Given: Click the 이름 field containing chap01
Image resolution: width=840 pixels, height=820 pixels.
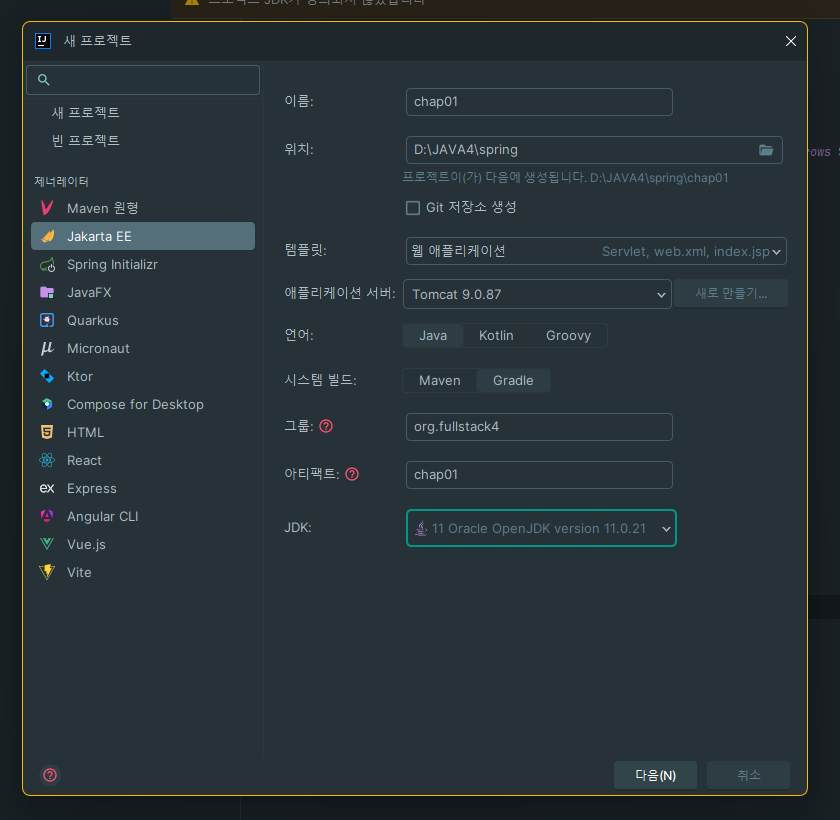Looking at the screenshot, I should coord(539,102).
